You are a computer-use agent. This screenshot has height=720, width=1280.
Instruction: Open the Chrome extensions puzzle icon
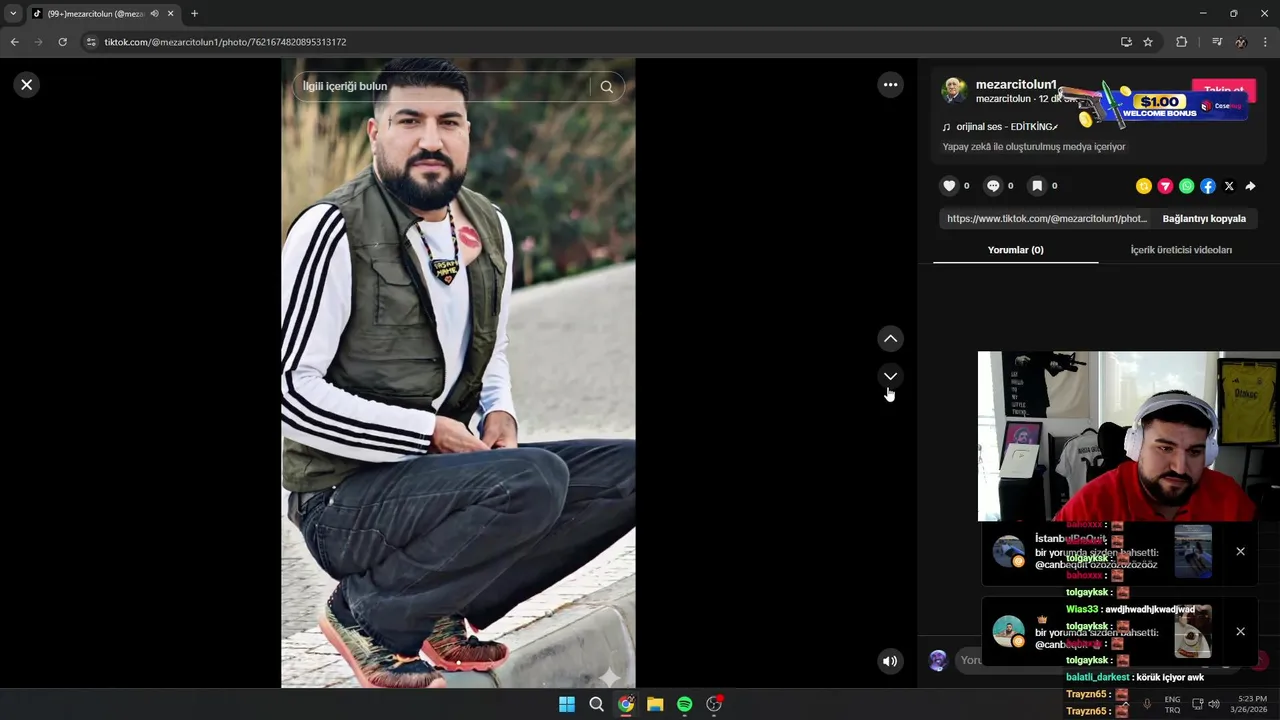coord(1181,42)
